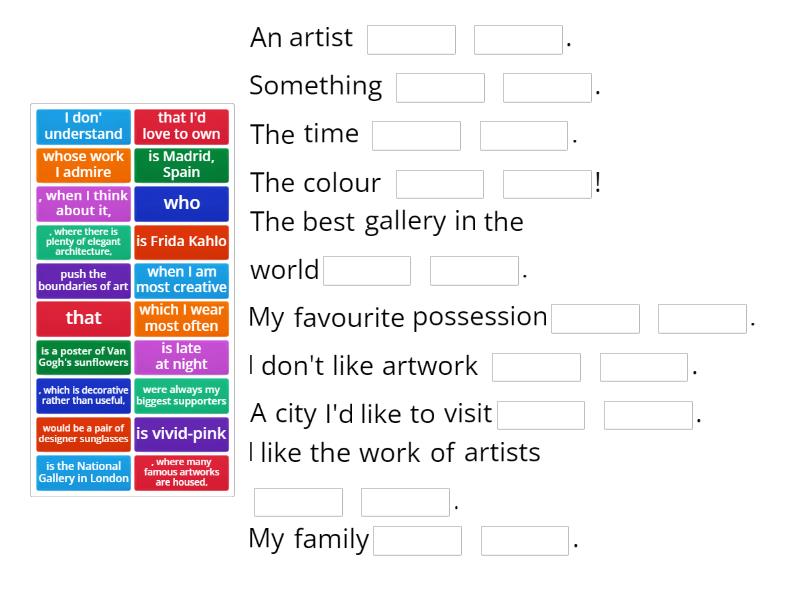Click first blank after 'An artist'
800x600 pixels.
[411, 40]
